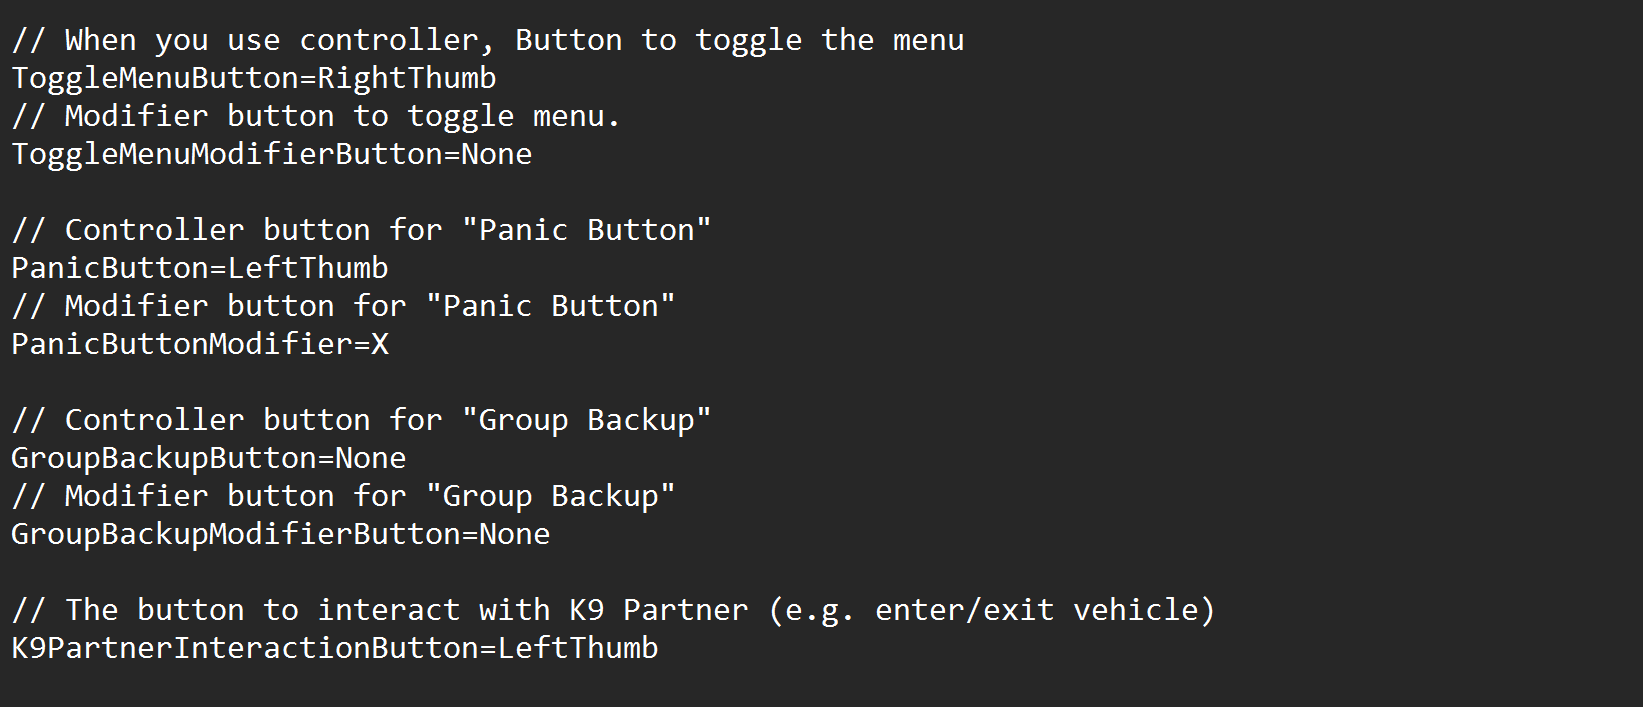
Task: Click the Controller button for "Panic Button" comment
Action: 361,230
